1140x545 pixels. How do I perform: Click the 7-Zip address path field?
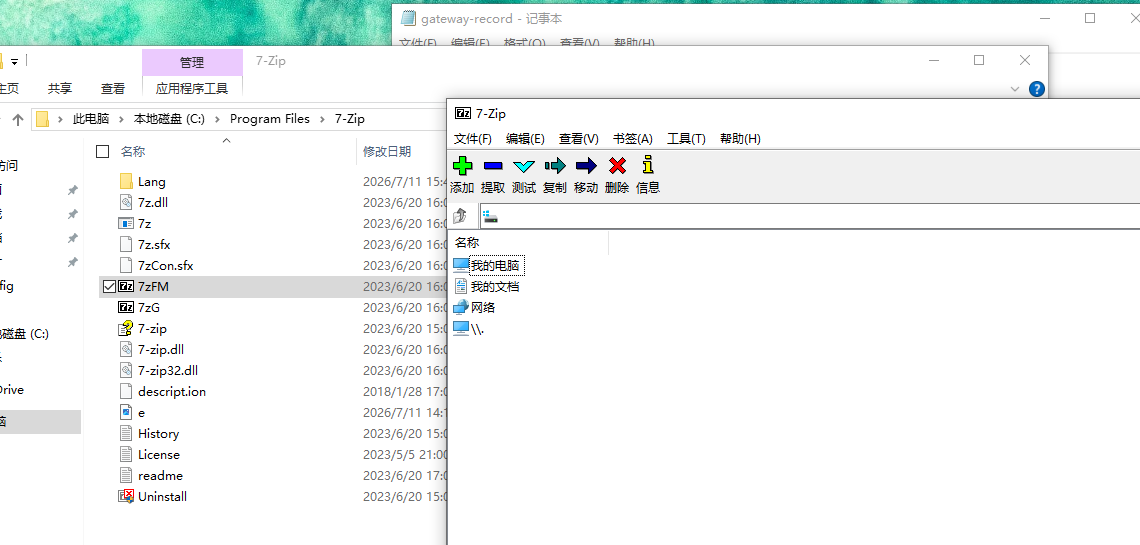810,216
